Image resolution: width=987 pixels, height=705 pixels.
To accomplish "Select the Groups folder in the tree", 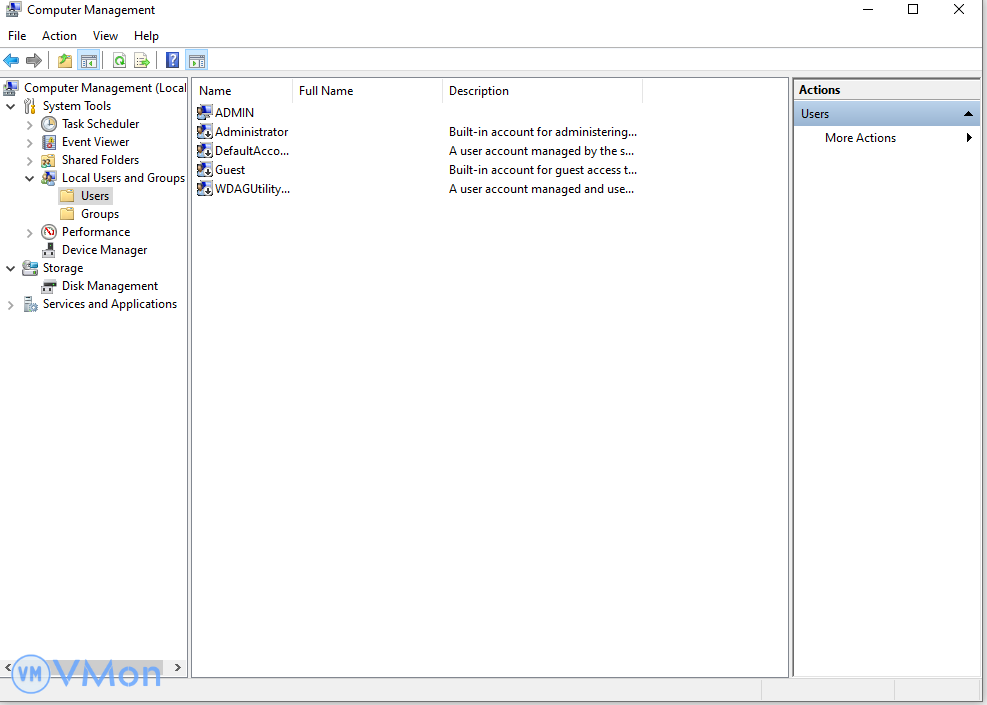I will click(99, 214).
